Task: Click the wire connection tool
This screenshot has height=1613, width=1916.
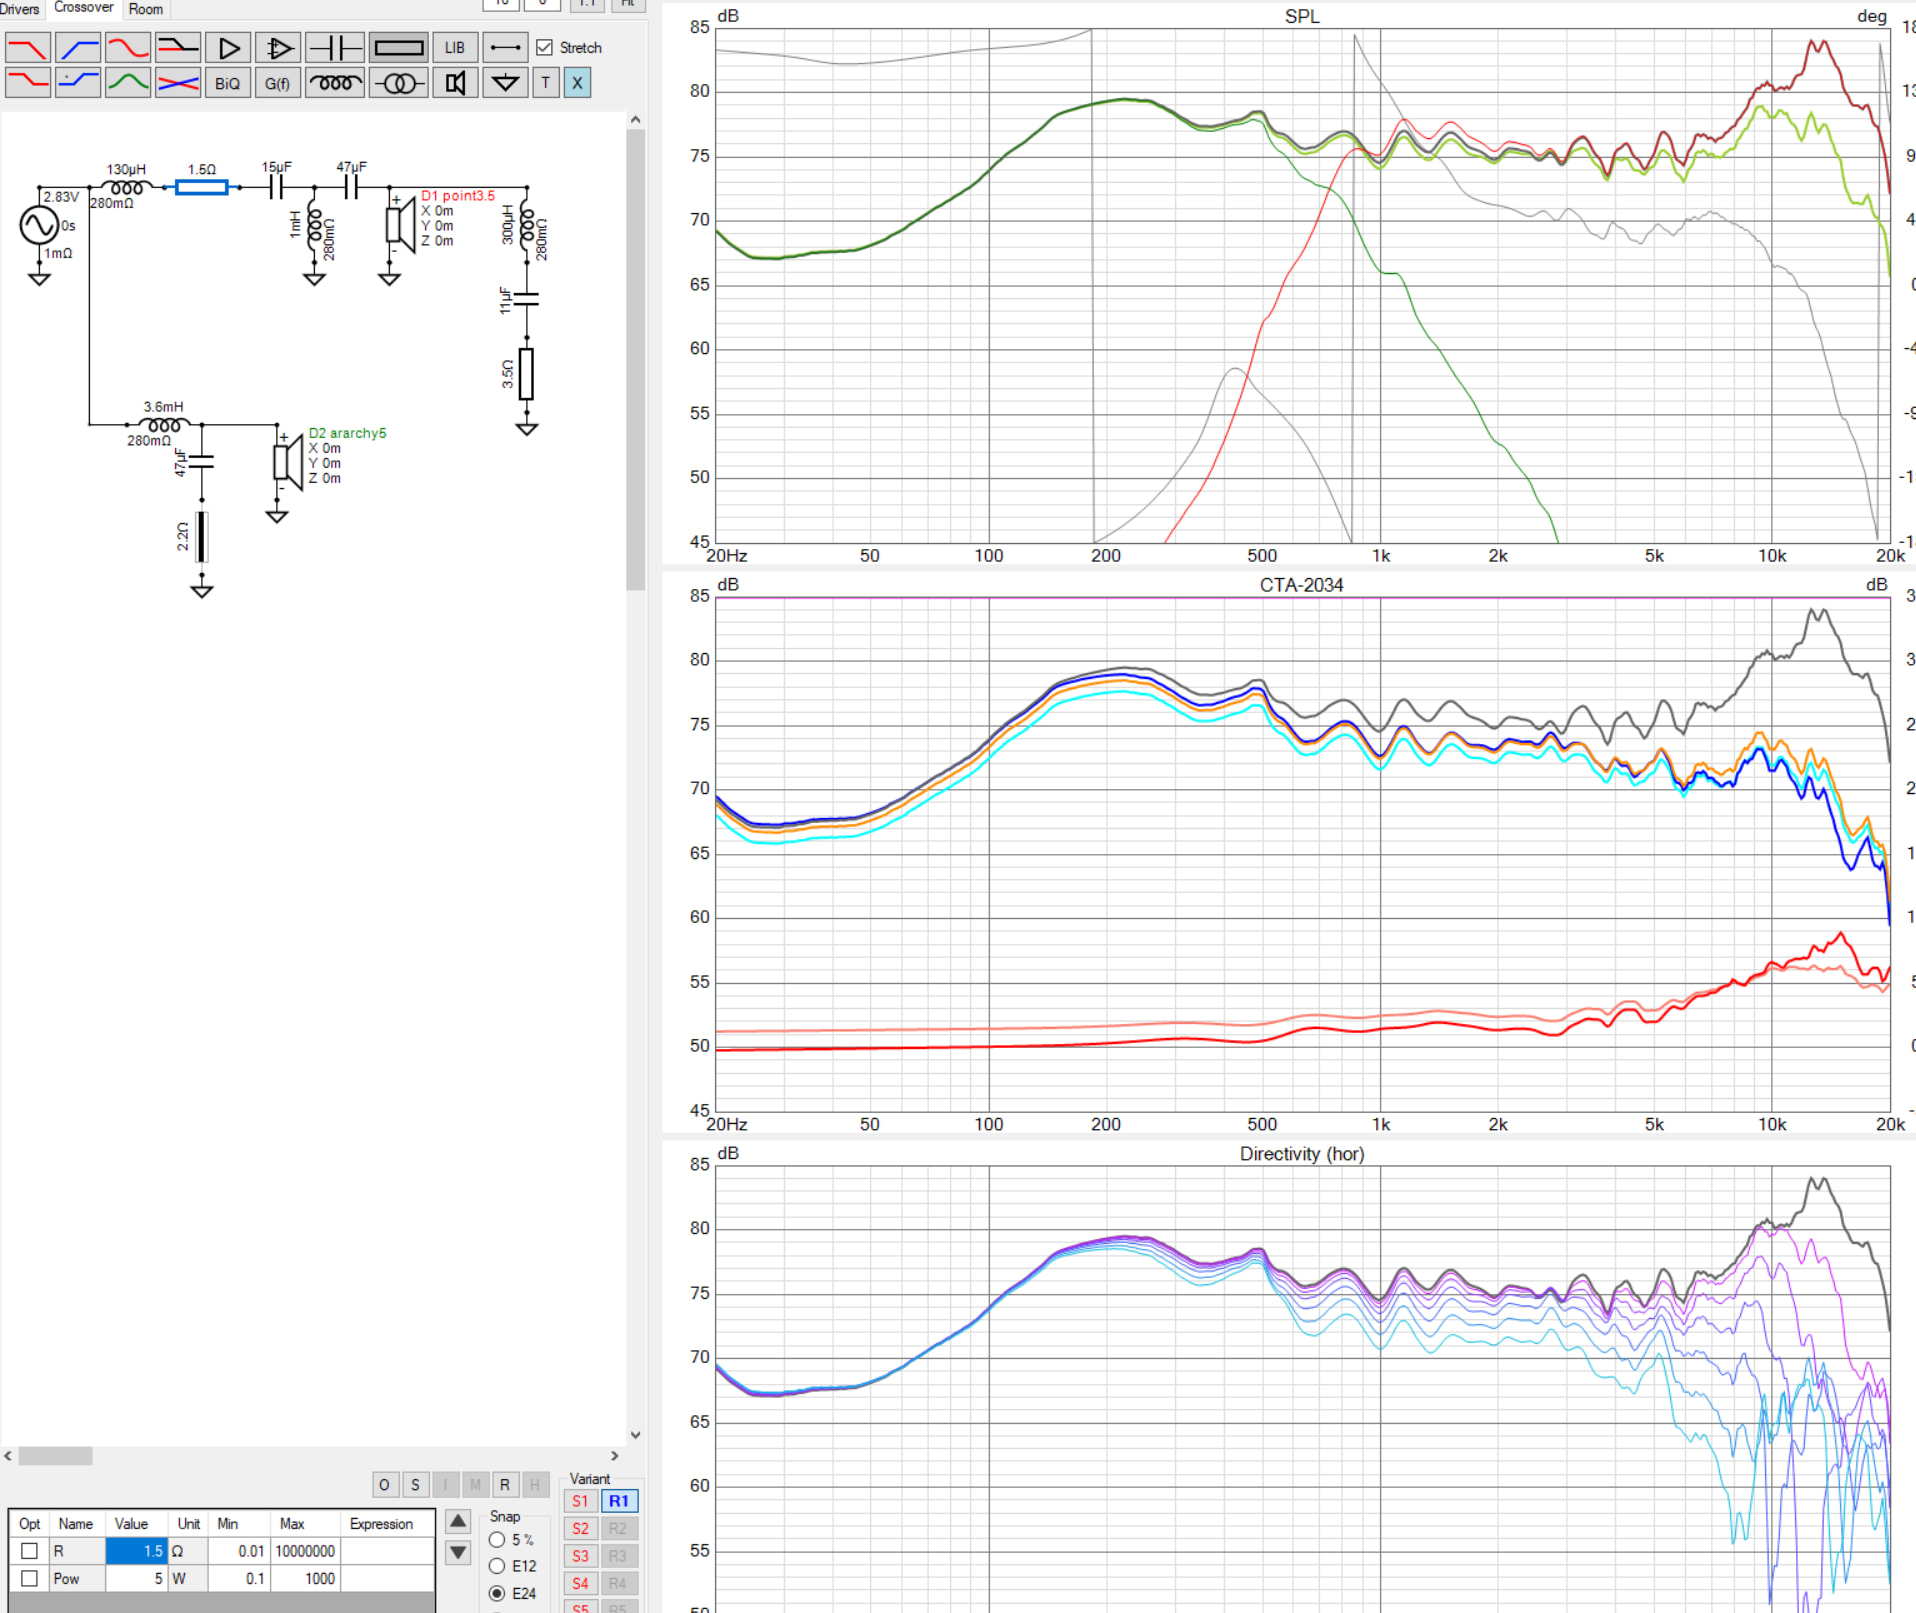Action: pyautogui.click(x=505, y=48)
